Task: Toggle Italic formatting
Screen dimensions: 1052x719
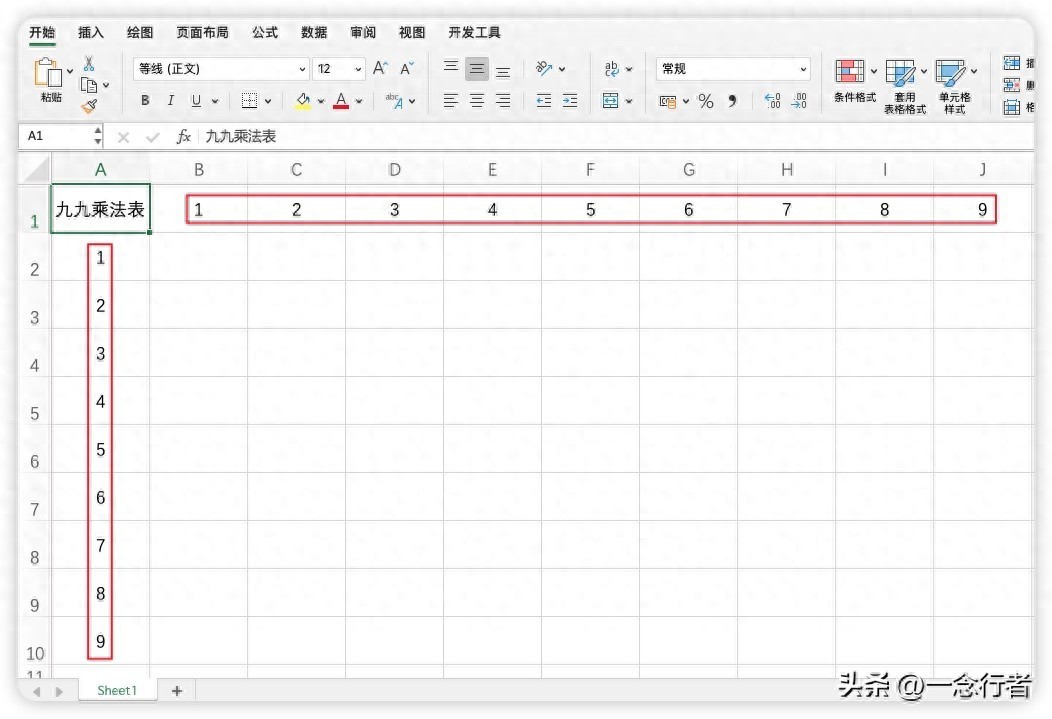Action: 170,101
